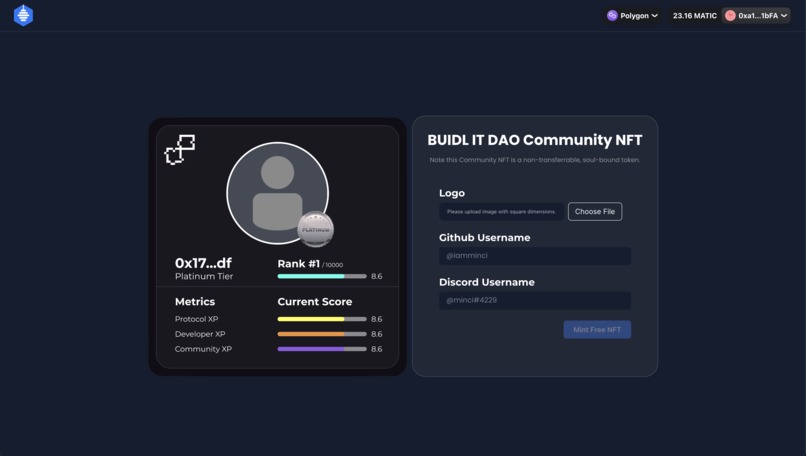Click the Community XP metric label

(203, 349)
